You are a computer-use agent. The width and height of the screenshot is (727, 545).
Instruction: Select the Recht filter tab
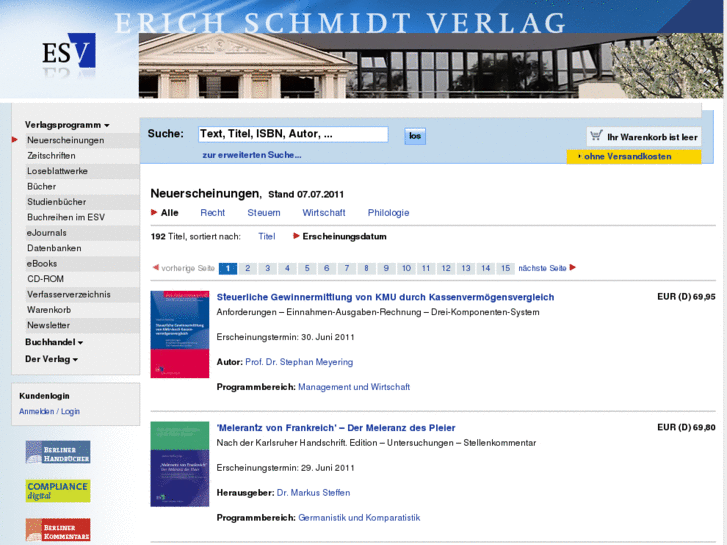pyautogui.click(x=212, y=212)
